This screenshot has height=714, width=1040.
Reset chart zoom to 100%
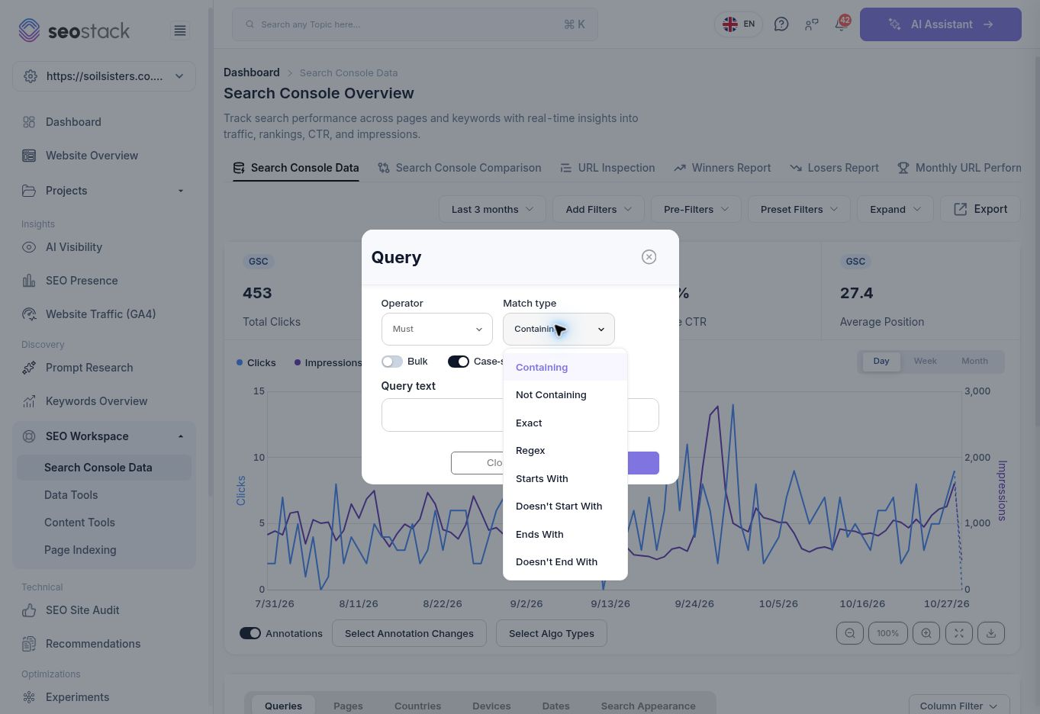click(x=887, y=633)
